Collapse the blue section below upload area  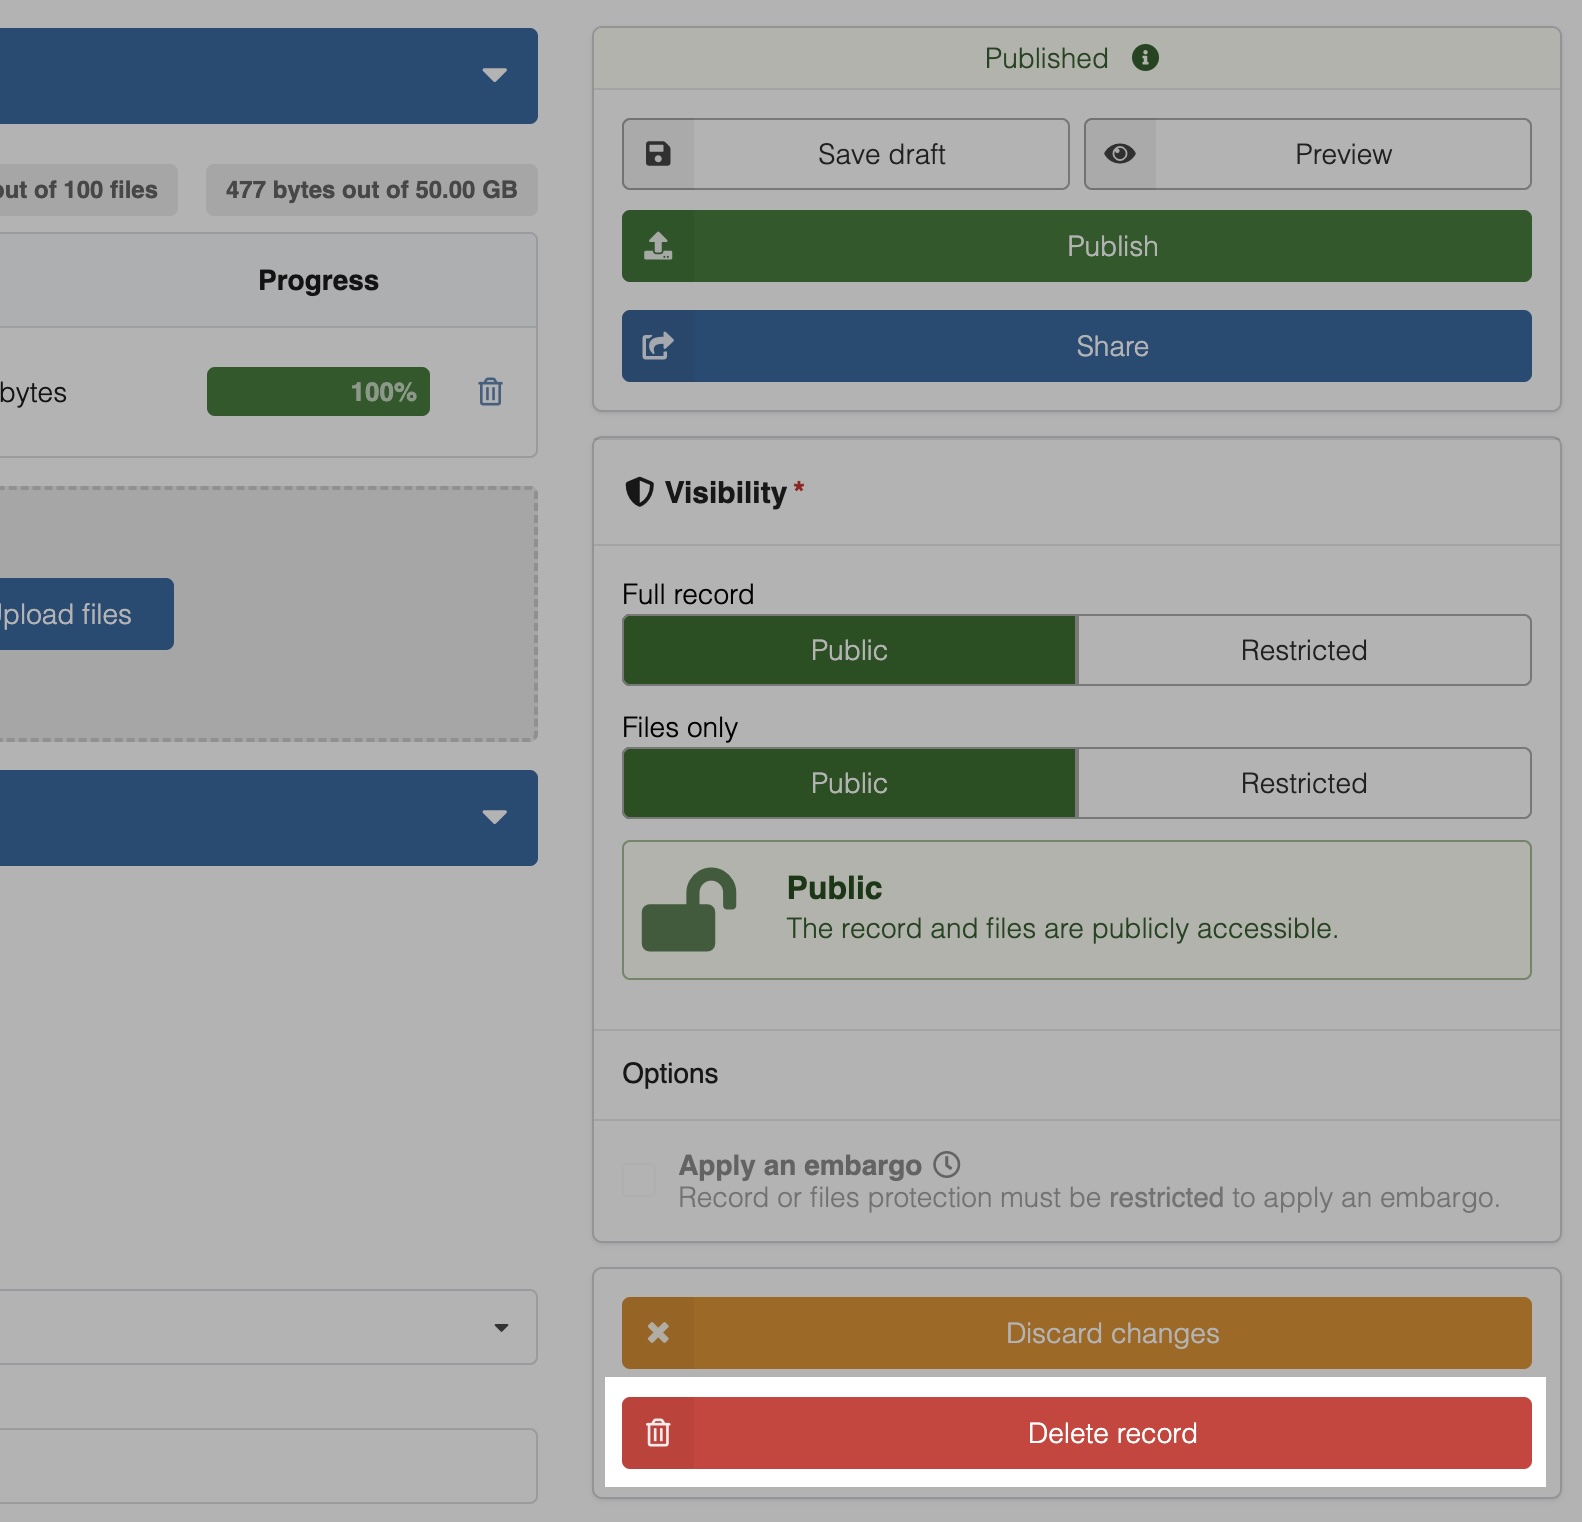click(494, 818)
